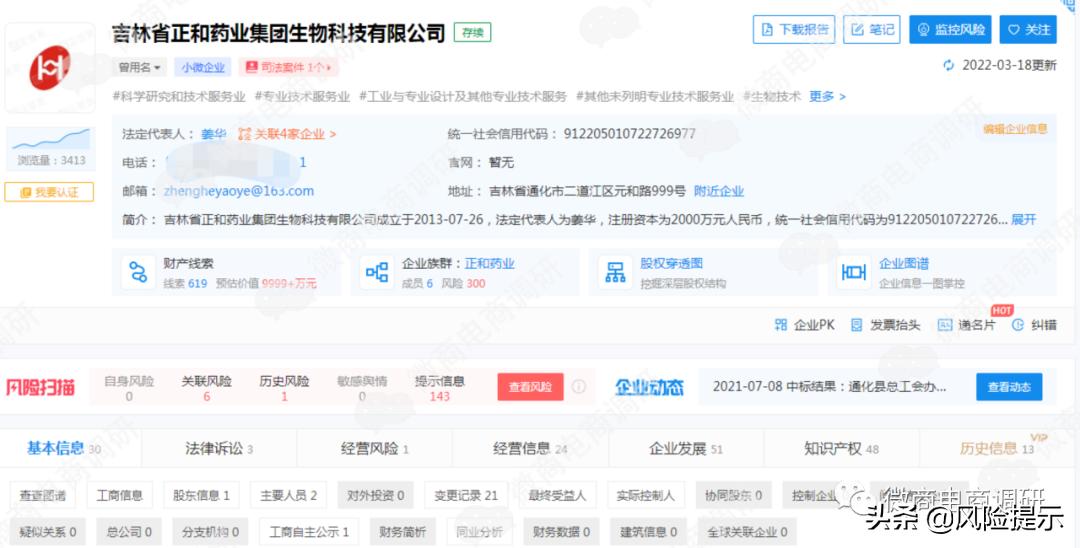Click the 小微企业 tag
This screenshot has width=1080, height=548.
[x=203, y=67]
